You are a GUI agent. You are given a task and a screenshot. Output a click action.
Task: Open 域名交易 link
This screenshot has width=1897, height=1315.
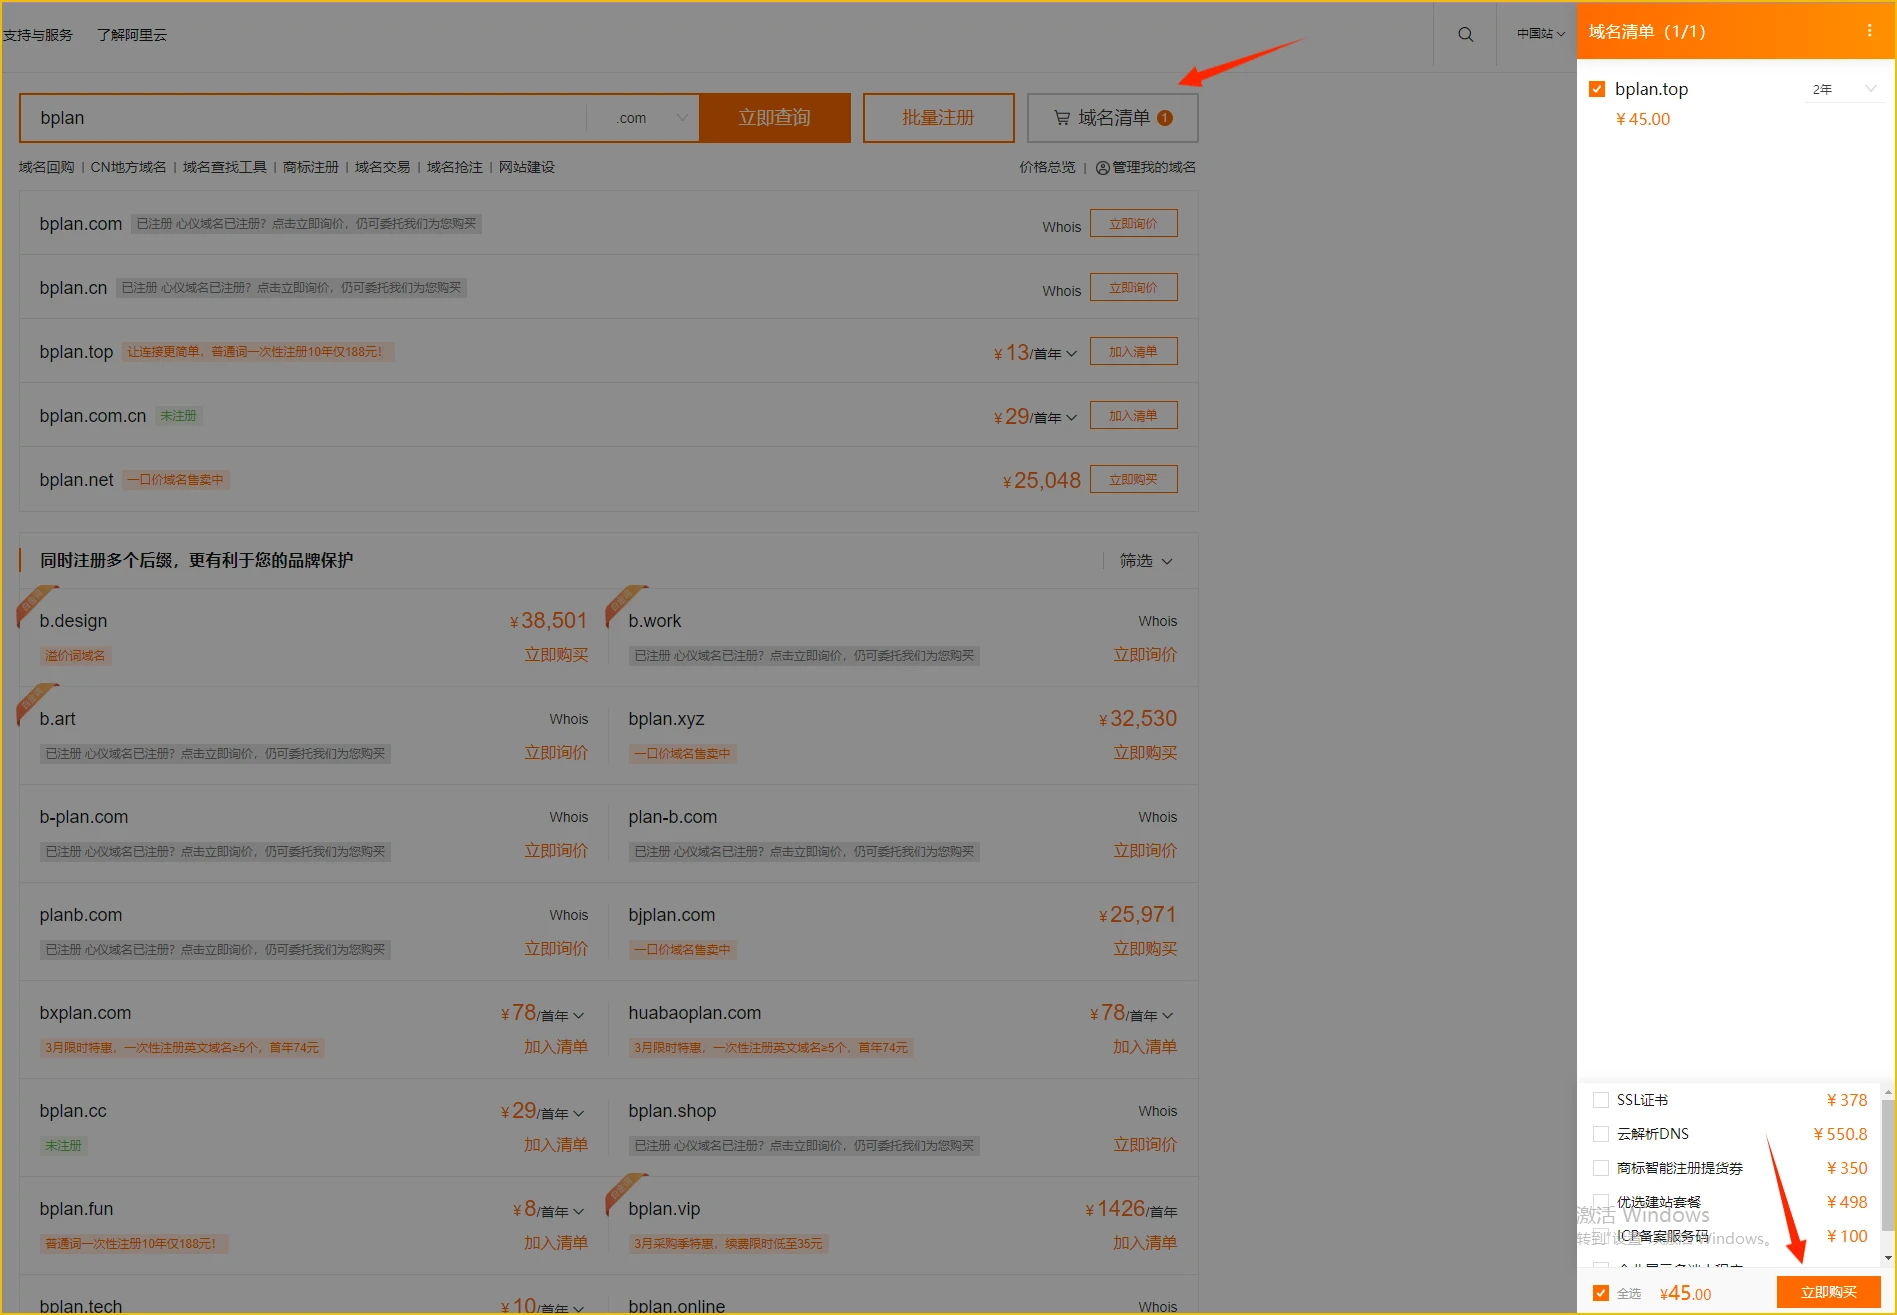coord(383,167)
